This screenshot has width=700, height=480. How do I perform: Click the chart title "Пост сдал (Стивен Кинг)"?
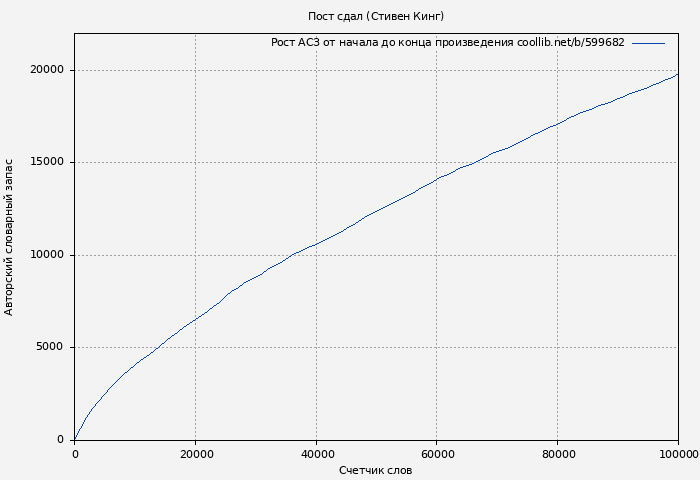[x=376, y=16]
